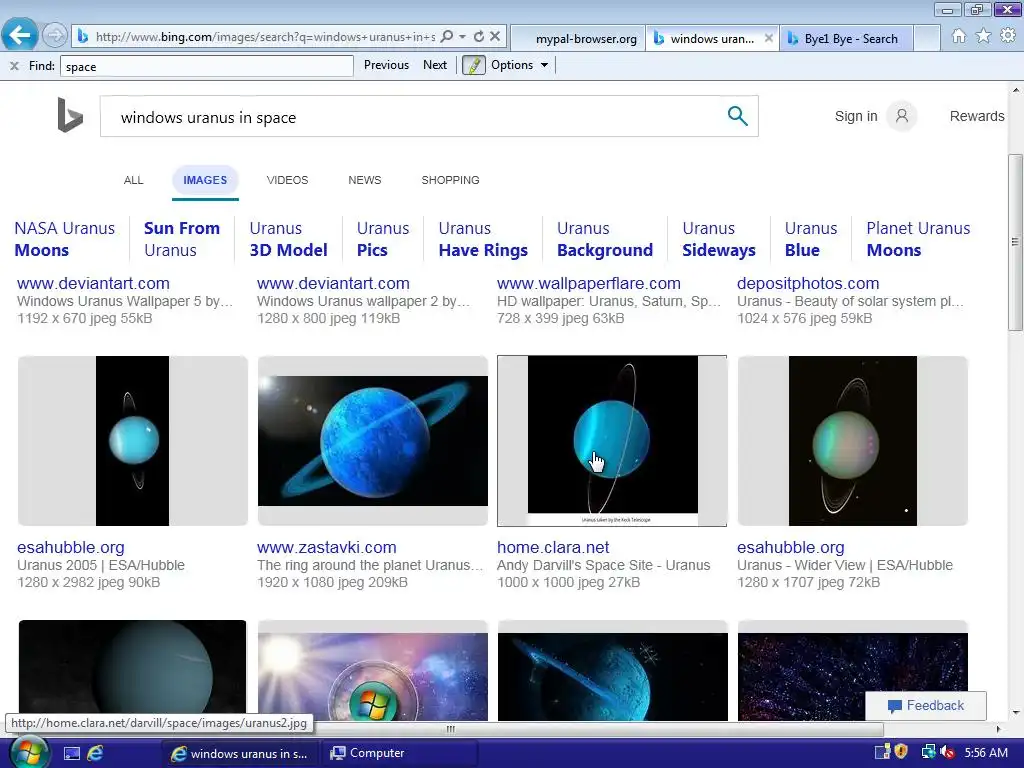1024x768 pixels.
Task: Select the Planet Uranus Moons suggestion
Action: point(918,239)
